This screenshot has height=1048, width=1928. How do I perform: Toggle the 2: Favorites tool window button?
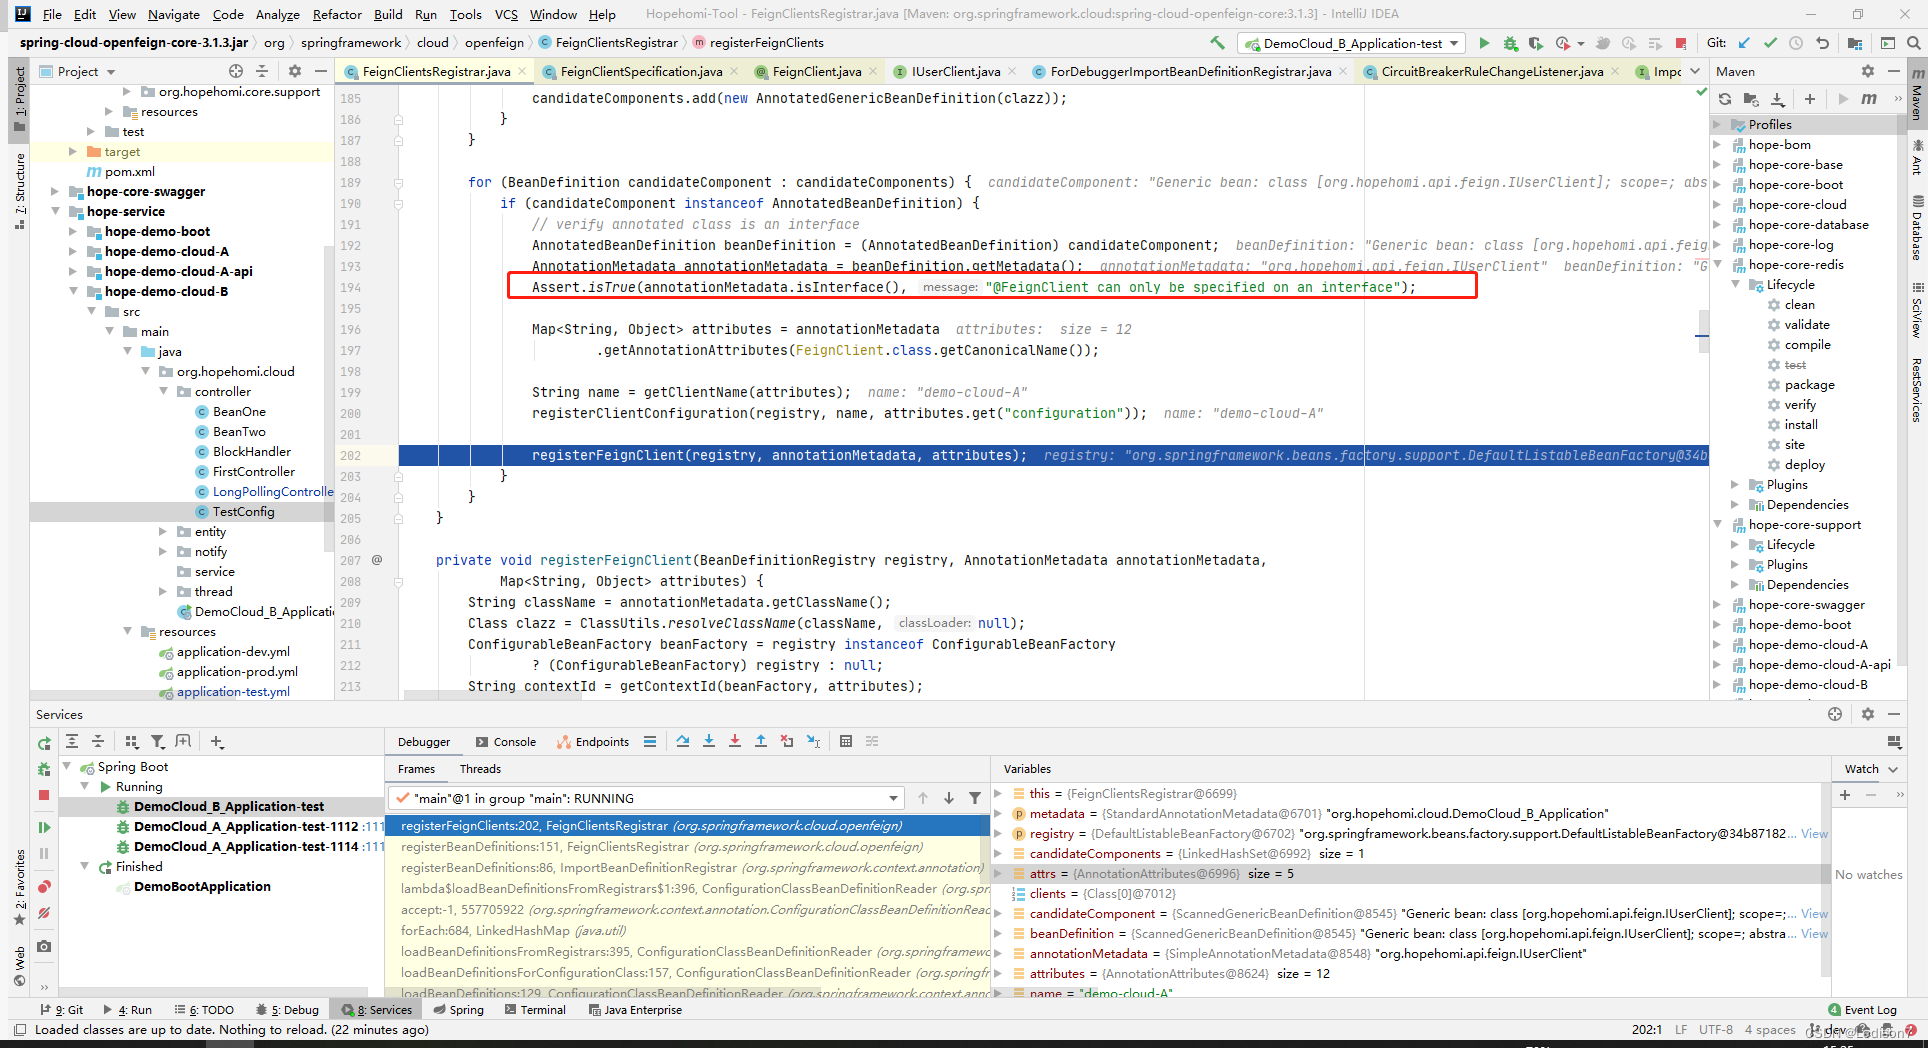19,888
